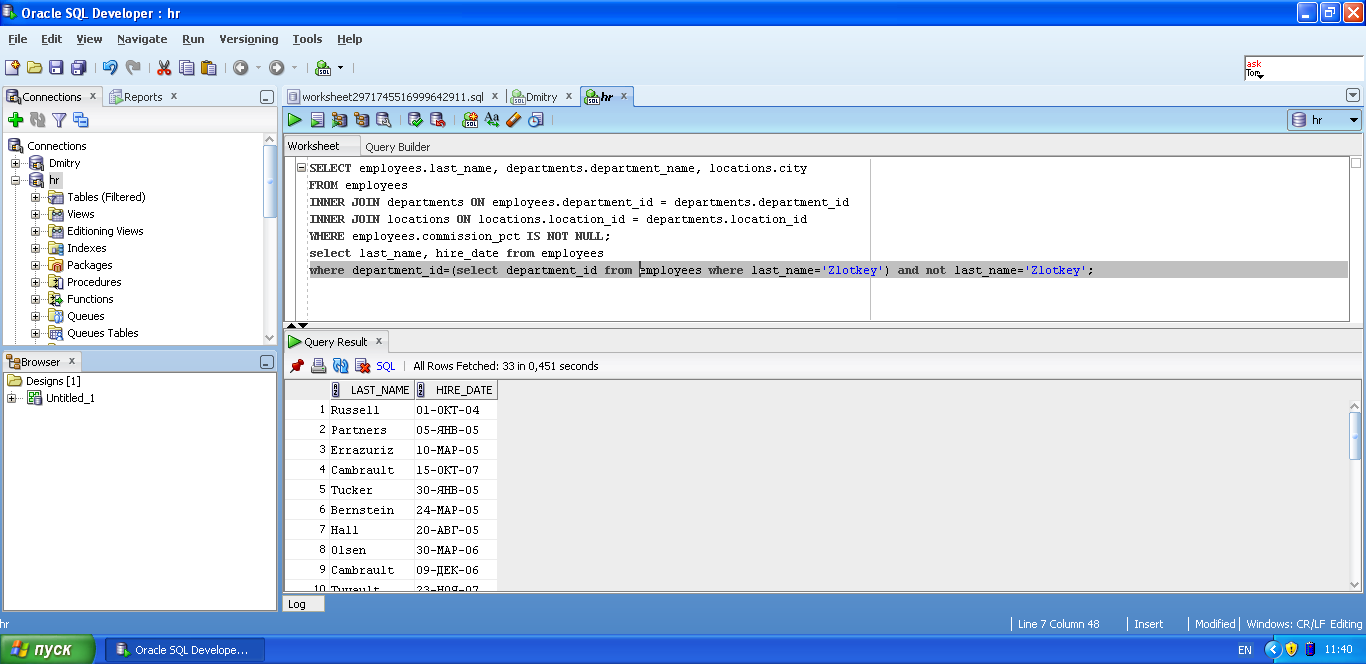Click the Unshared SQL Worksheet icon

(x=470, y=120)
